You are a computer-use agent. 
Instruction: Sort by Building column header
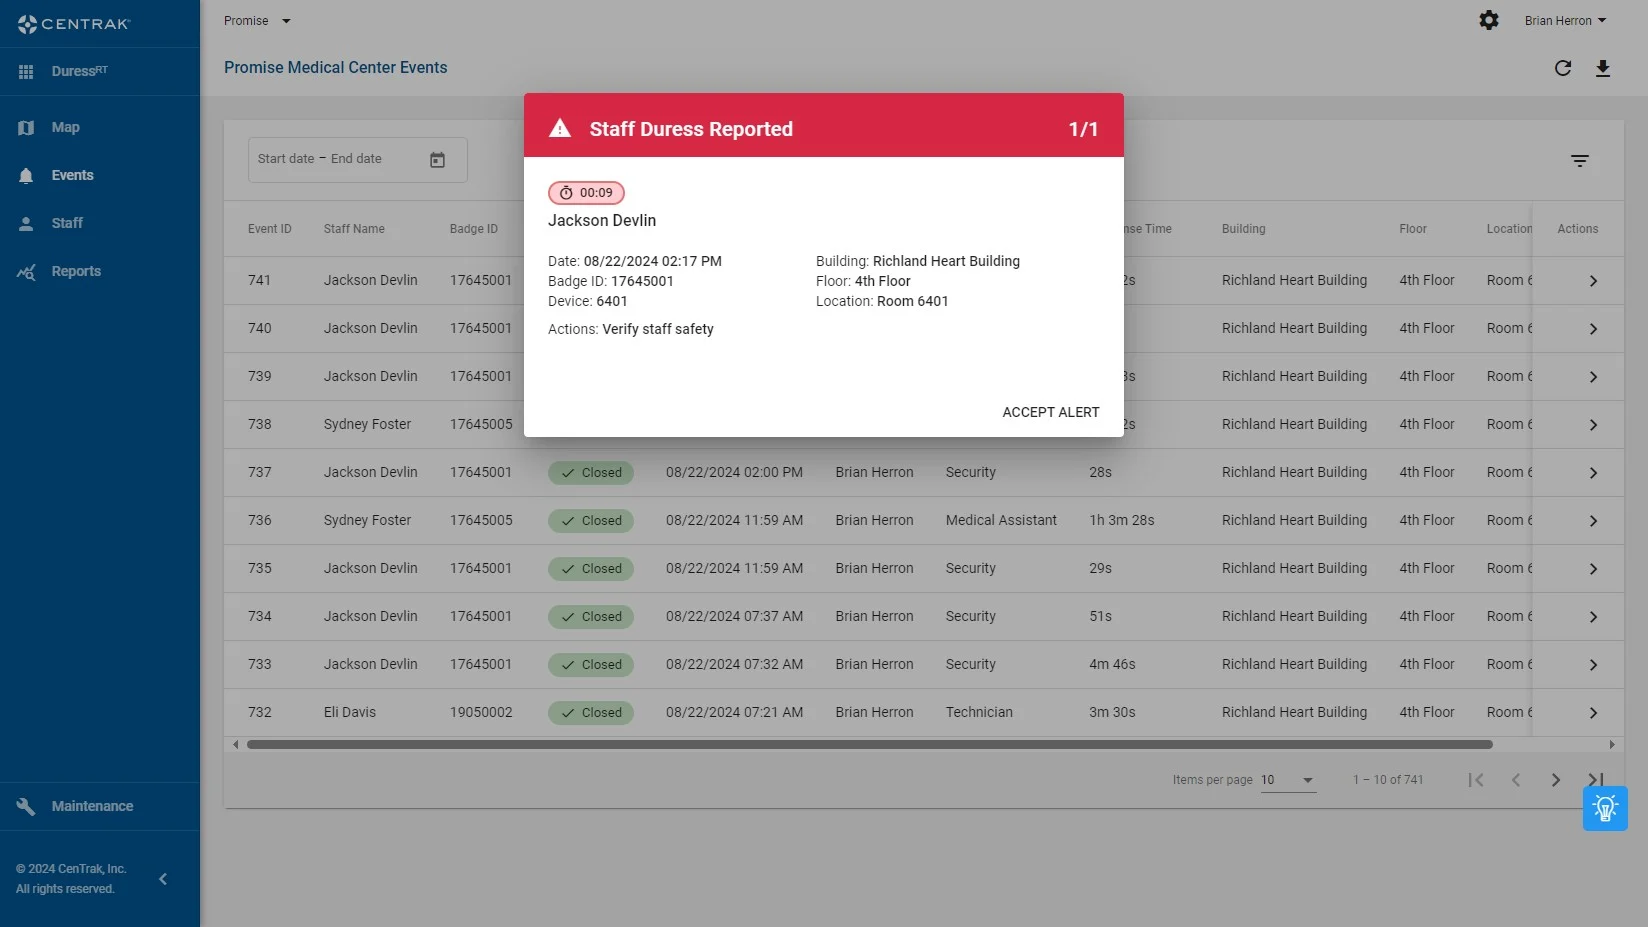point(1244,229)
